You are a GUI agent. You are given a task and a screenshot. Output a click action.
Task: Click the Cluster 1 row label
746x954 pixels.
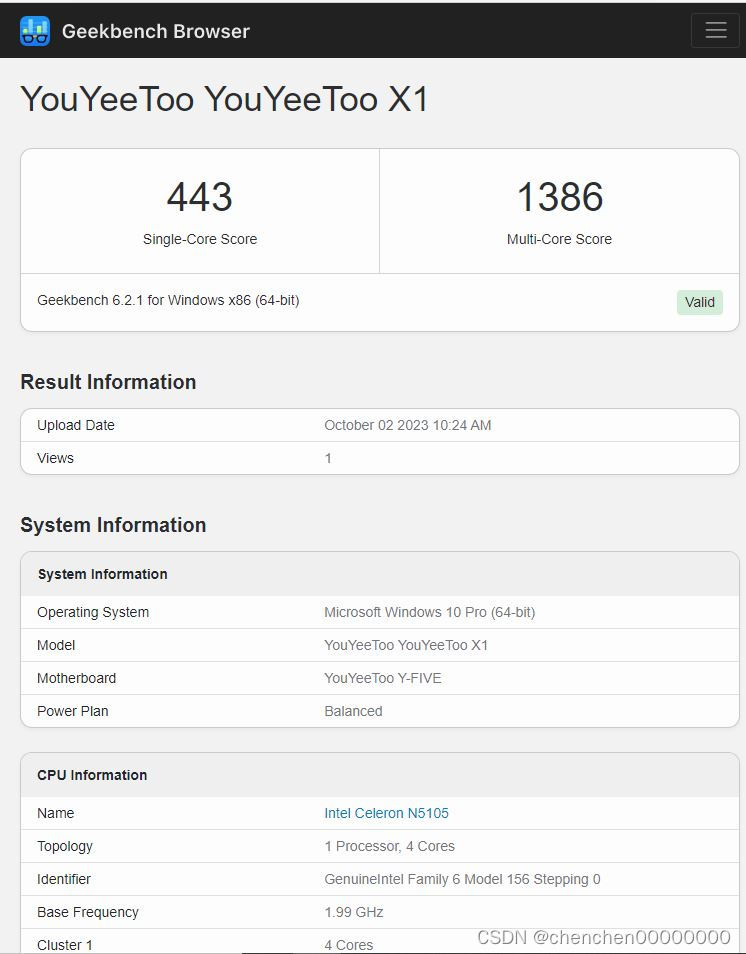pyautogui.click(x=64, y=945)
